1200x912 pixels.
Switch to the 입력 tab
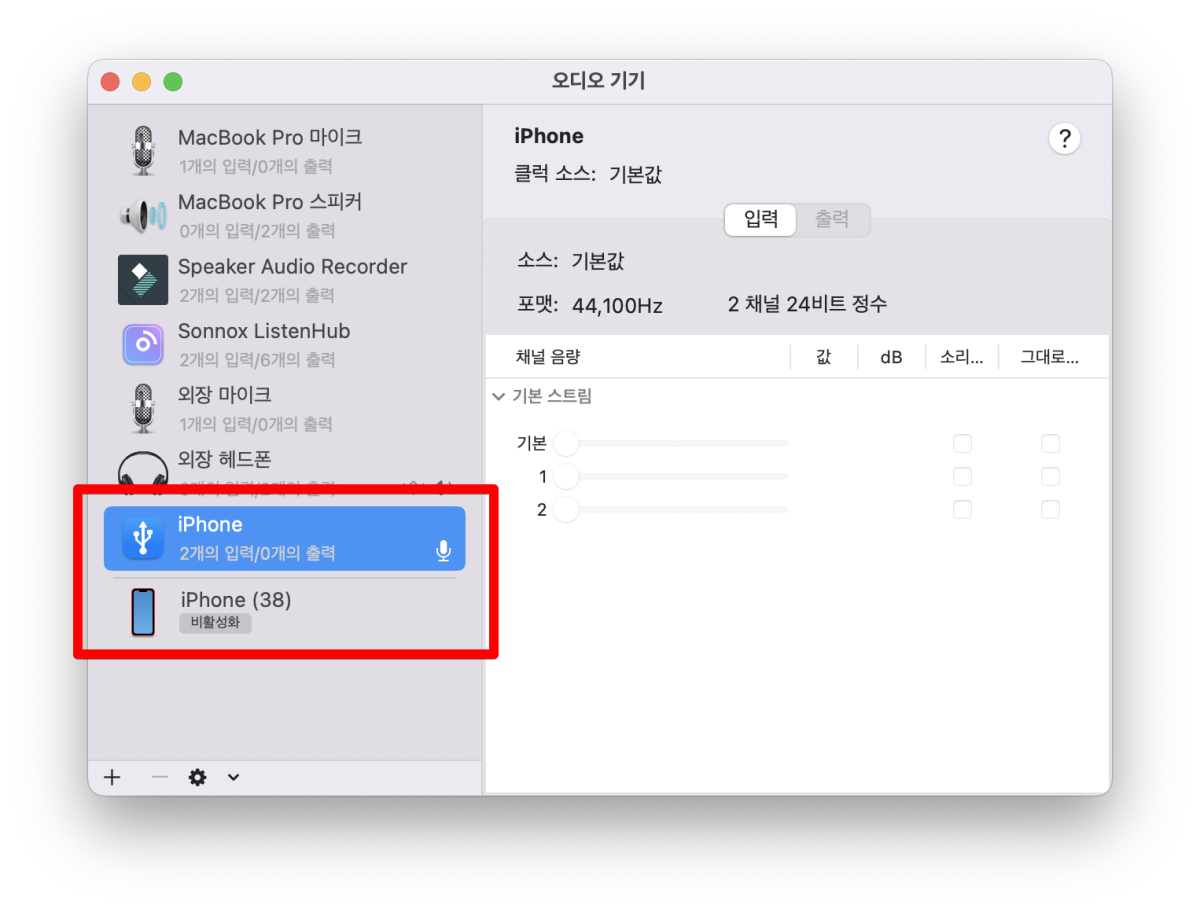(x=761, y=220)
